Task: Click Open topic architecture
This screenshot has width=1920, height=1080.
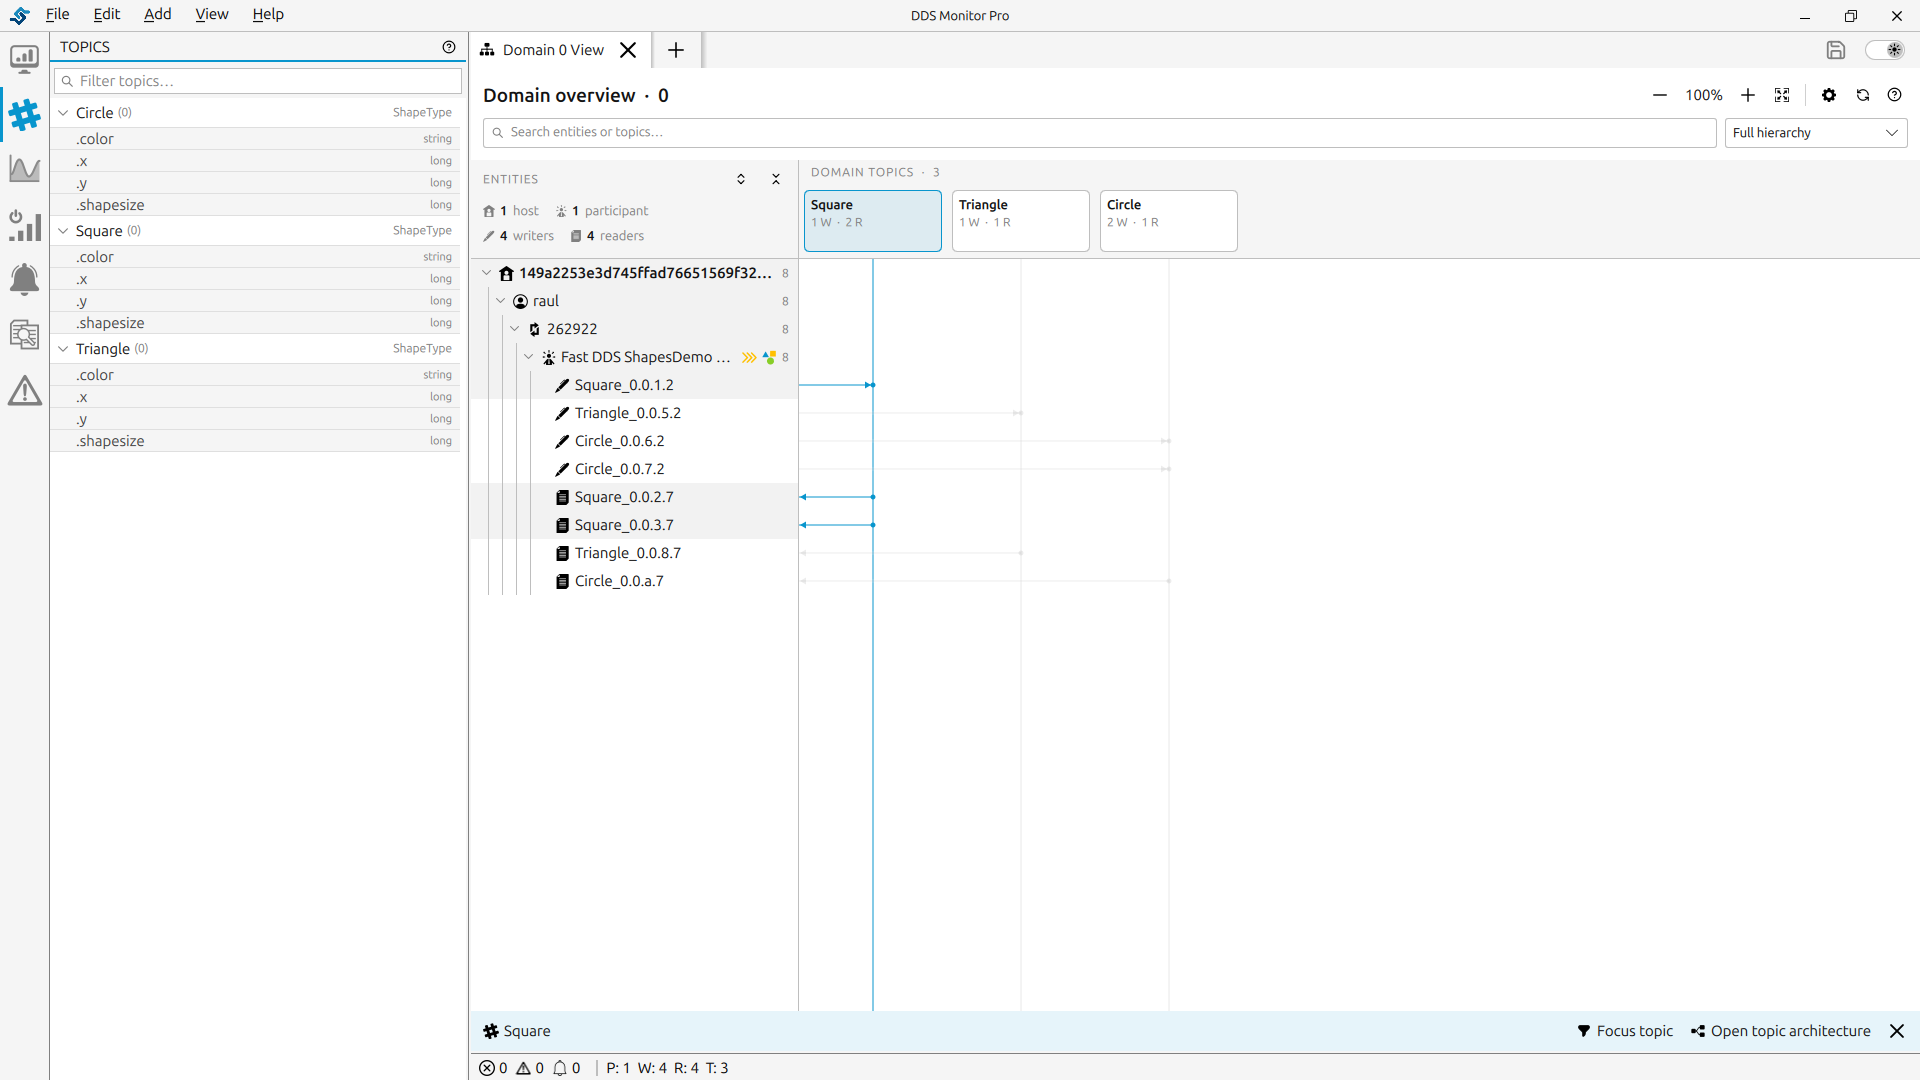Action: pos(1781,1031)
